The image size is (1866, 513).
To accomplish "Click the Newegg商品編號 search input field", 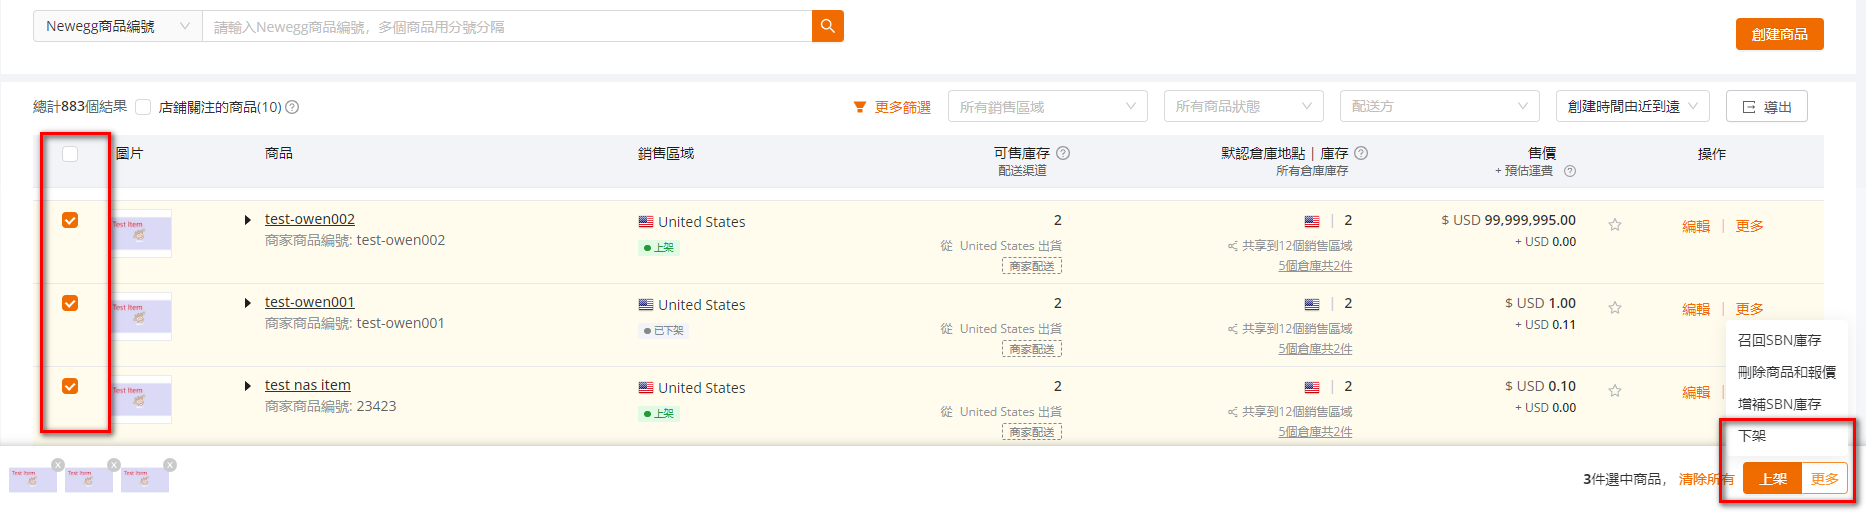I will (507, 26).
